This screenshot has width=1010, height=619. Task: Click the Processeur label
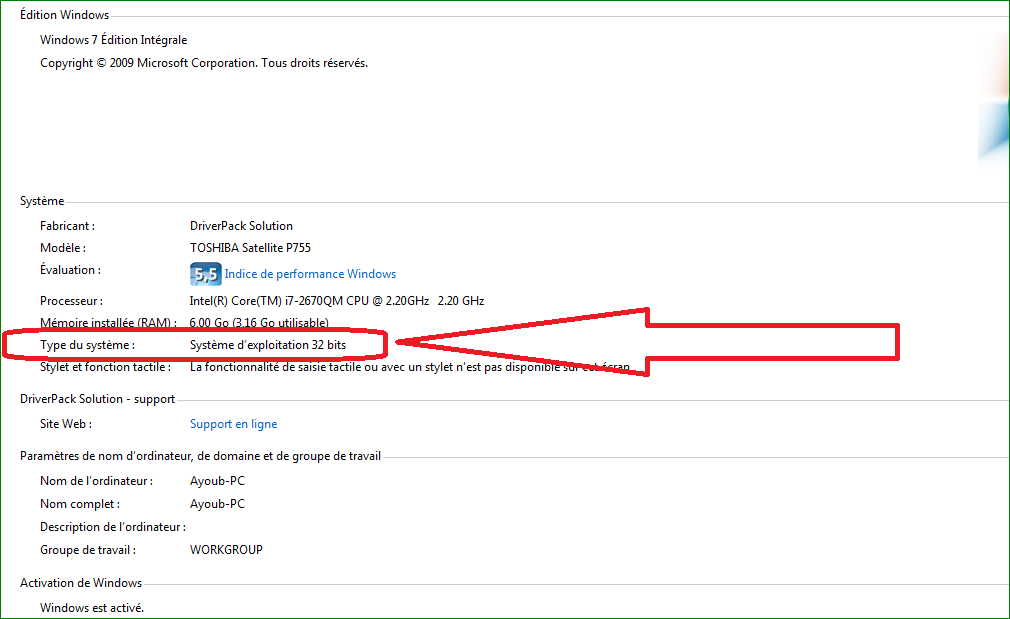point(71,301)
